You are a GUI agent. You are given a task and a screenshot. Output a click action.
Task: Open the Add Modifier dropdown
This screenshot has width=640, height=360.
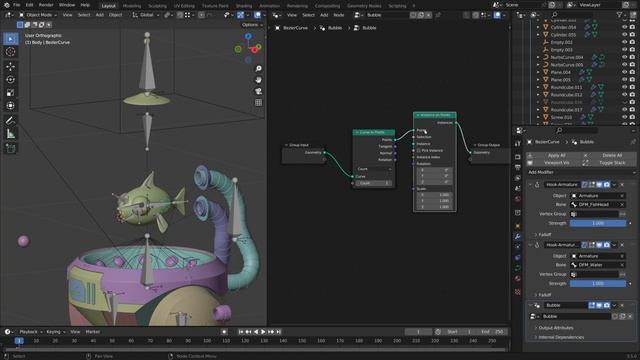pos(581,172)
